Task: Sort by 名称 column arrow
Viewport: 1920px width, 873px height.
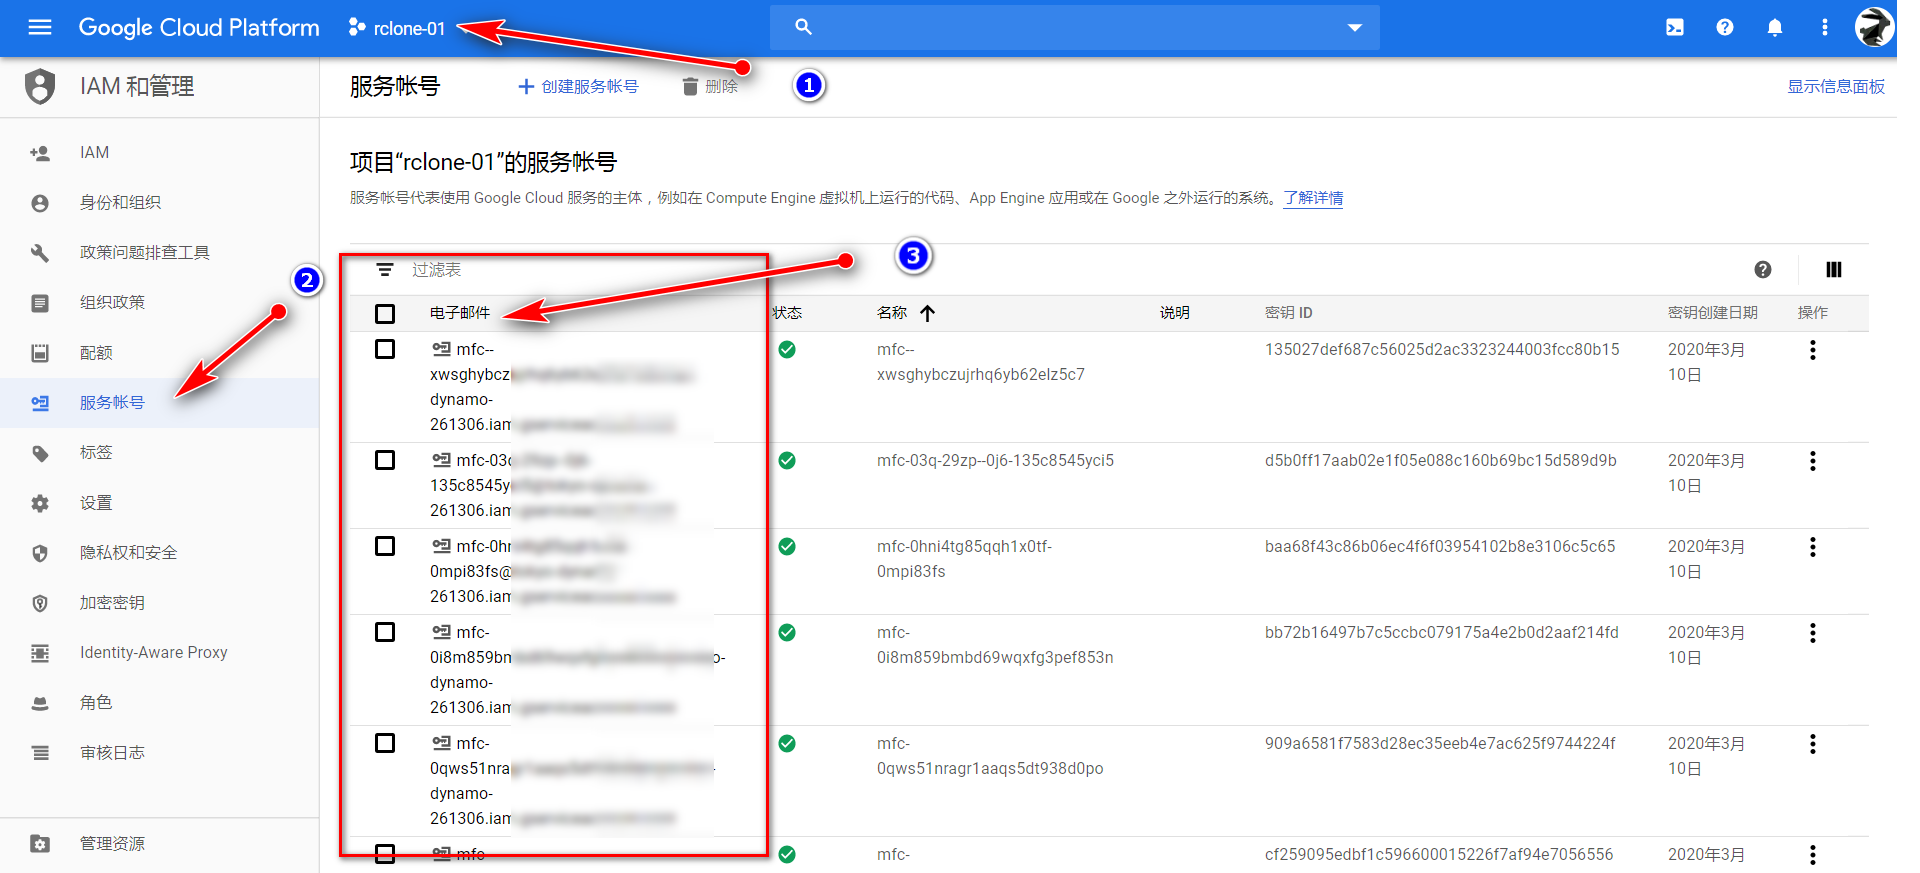Action: coord(928,313)
